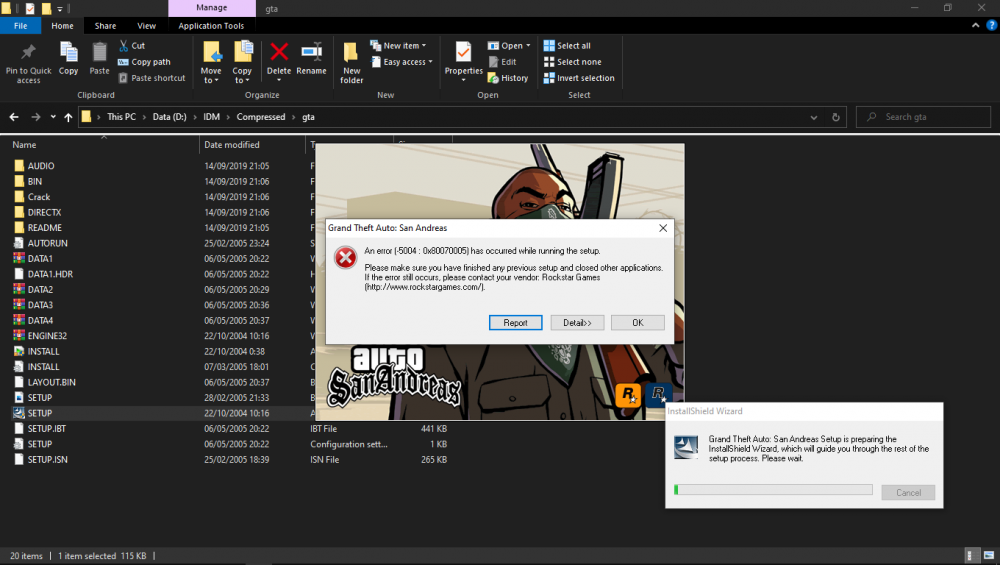Open the Copy to menu
The image size is (1000, 565).
242,62
